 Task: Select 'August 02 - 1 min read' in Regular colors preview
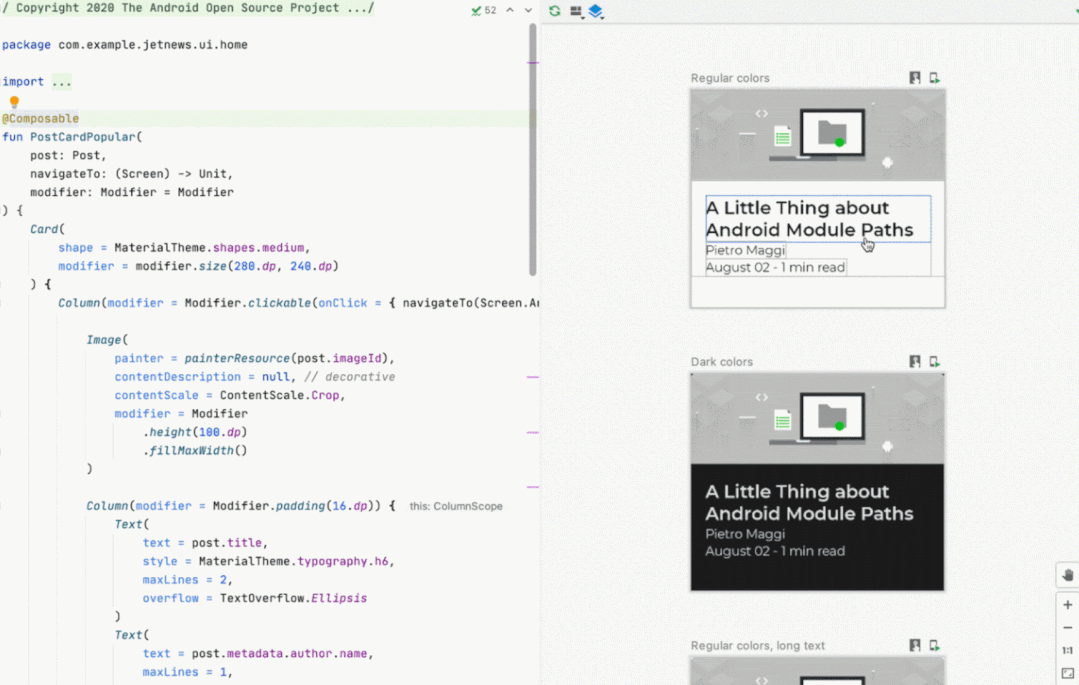[776, 268]
